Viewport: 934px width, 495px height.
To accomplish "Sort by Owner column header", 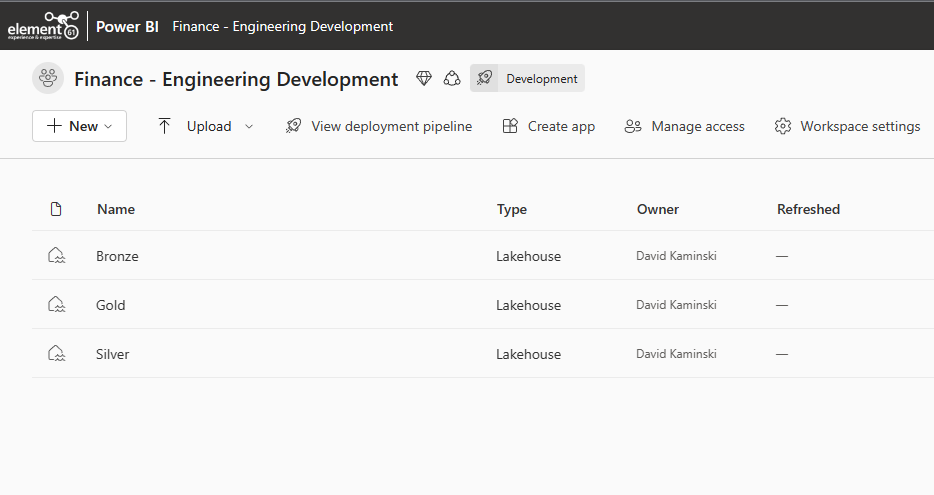I will click(658, 209).
